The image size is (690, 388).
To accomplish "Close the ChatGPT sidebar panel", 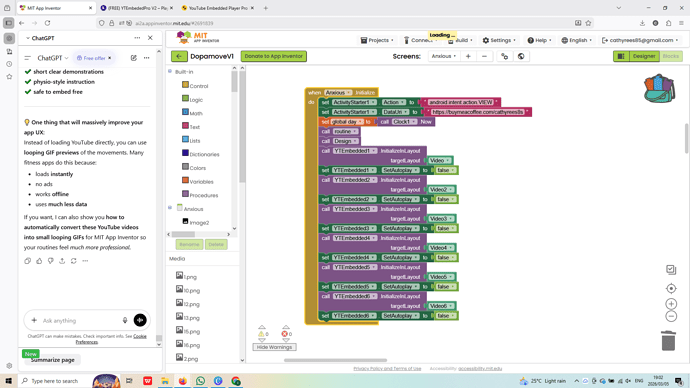I will [x=150, y=38].
